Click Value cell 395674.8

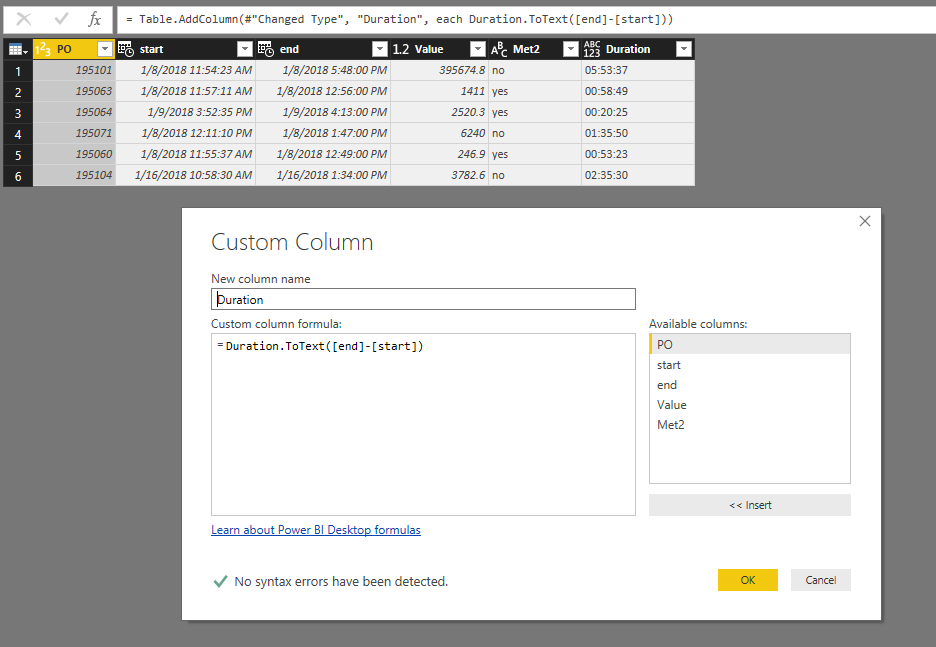point(439,70)
